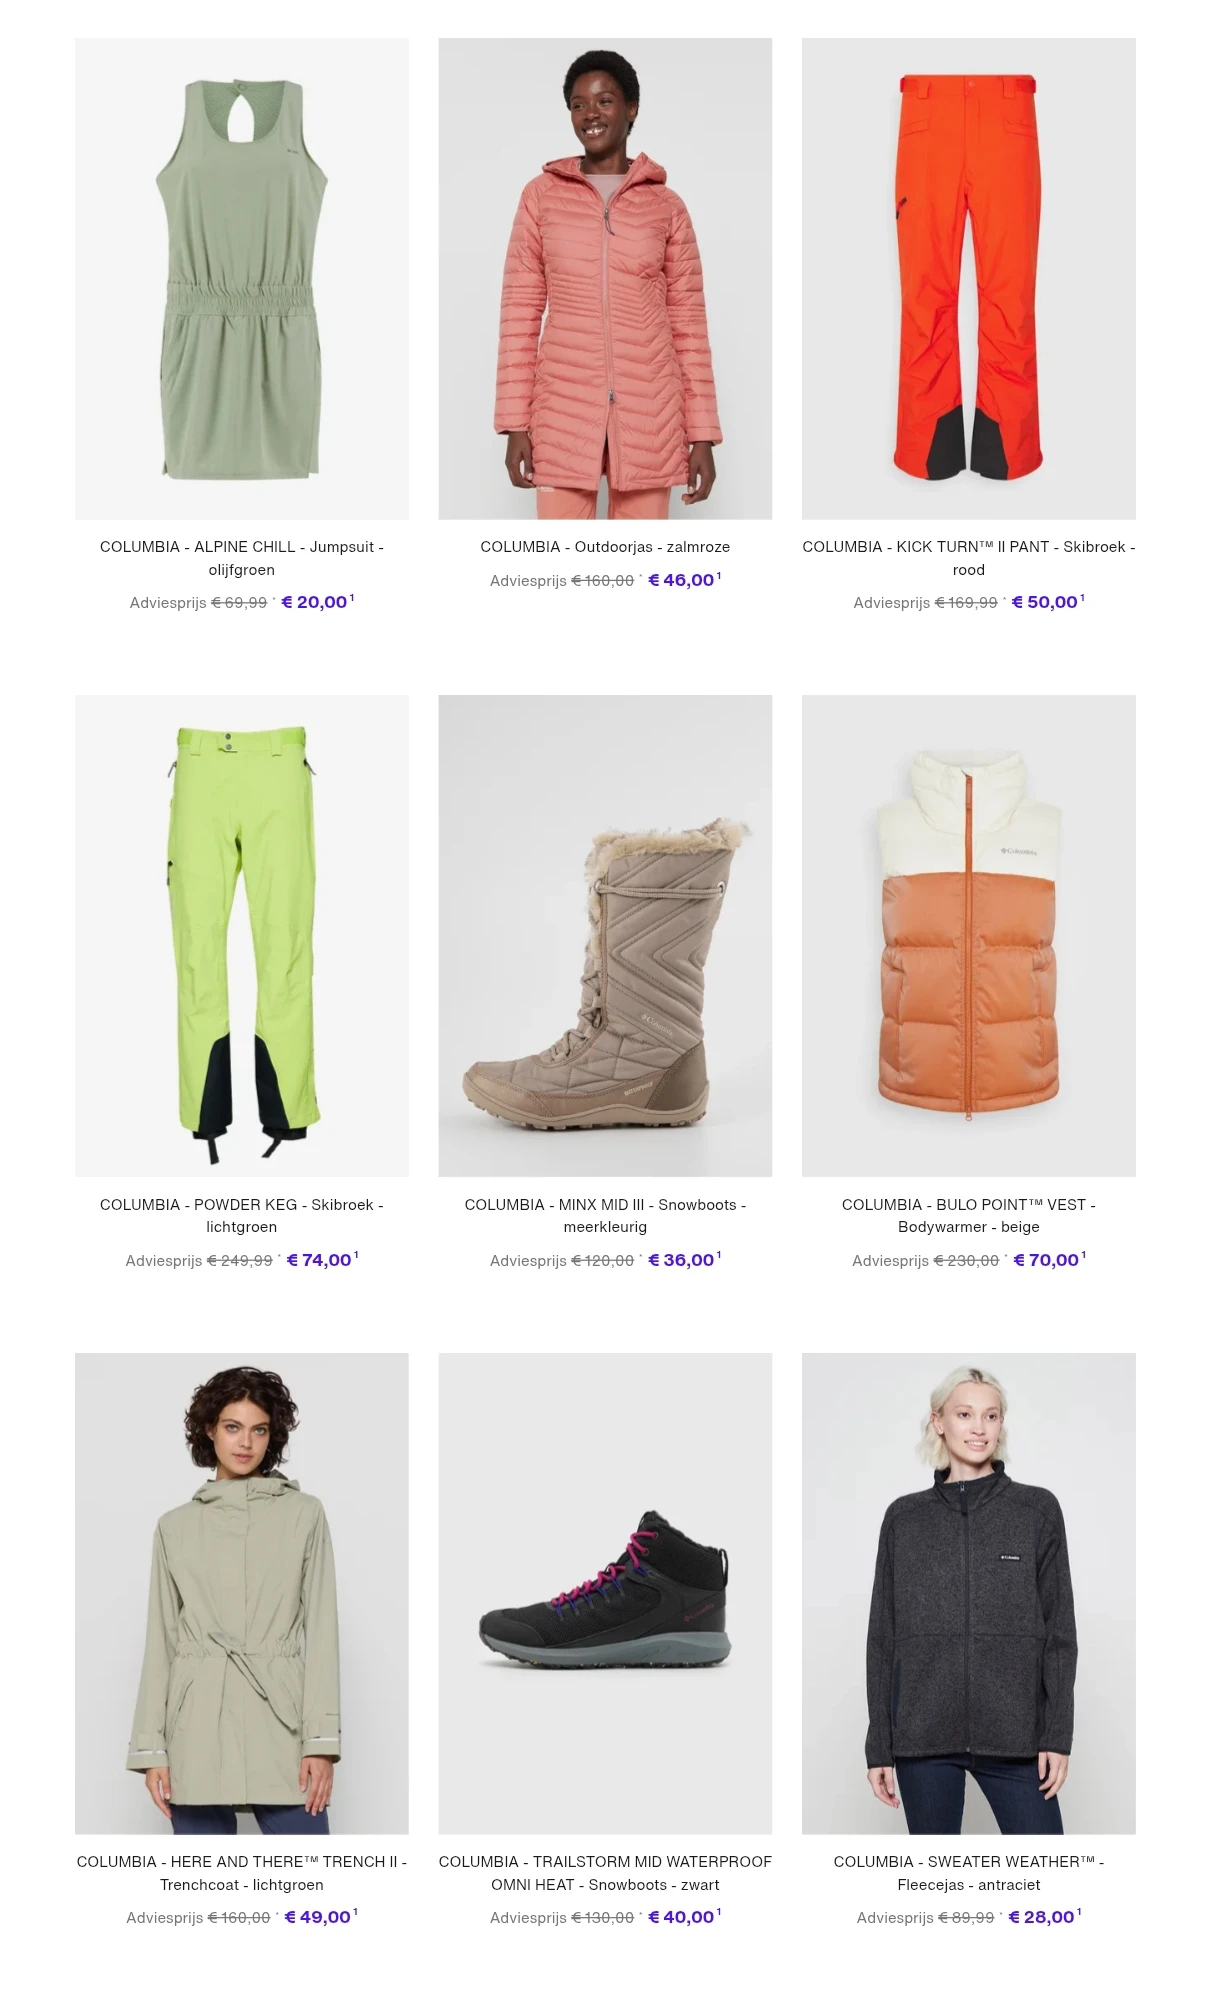
Task: Click the ALPINE CHILL Jumpsuit olijfgroen title
Action: tap(241, 558)
